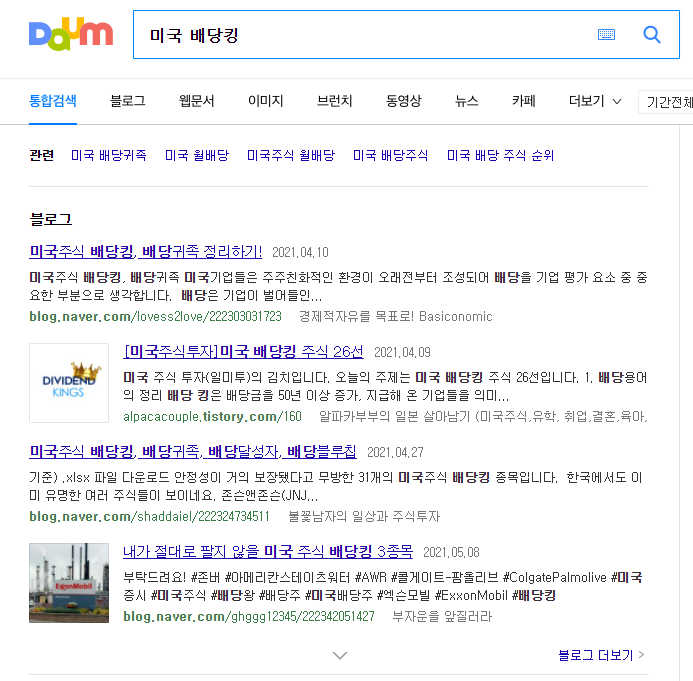The width and height of the screenshot is (693, 681).
Task: Open URL blog.naver.com/shaddaiel/222324734511
Action: pos(149,516)
